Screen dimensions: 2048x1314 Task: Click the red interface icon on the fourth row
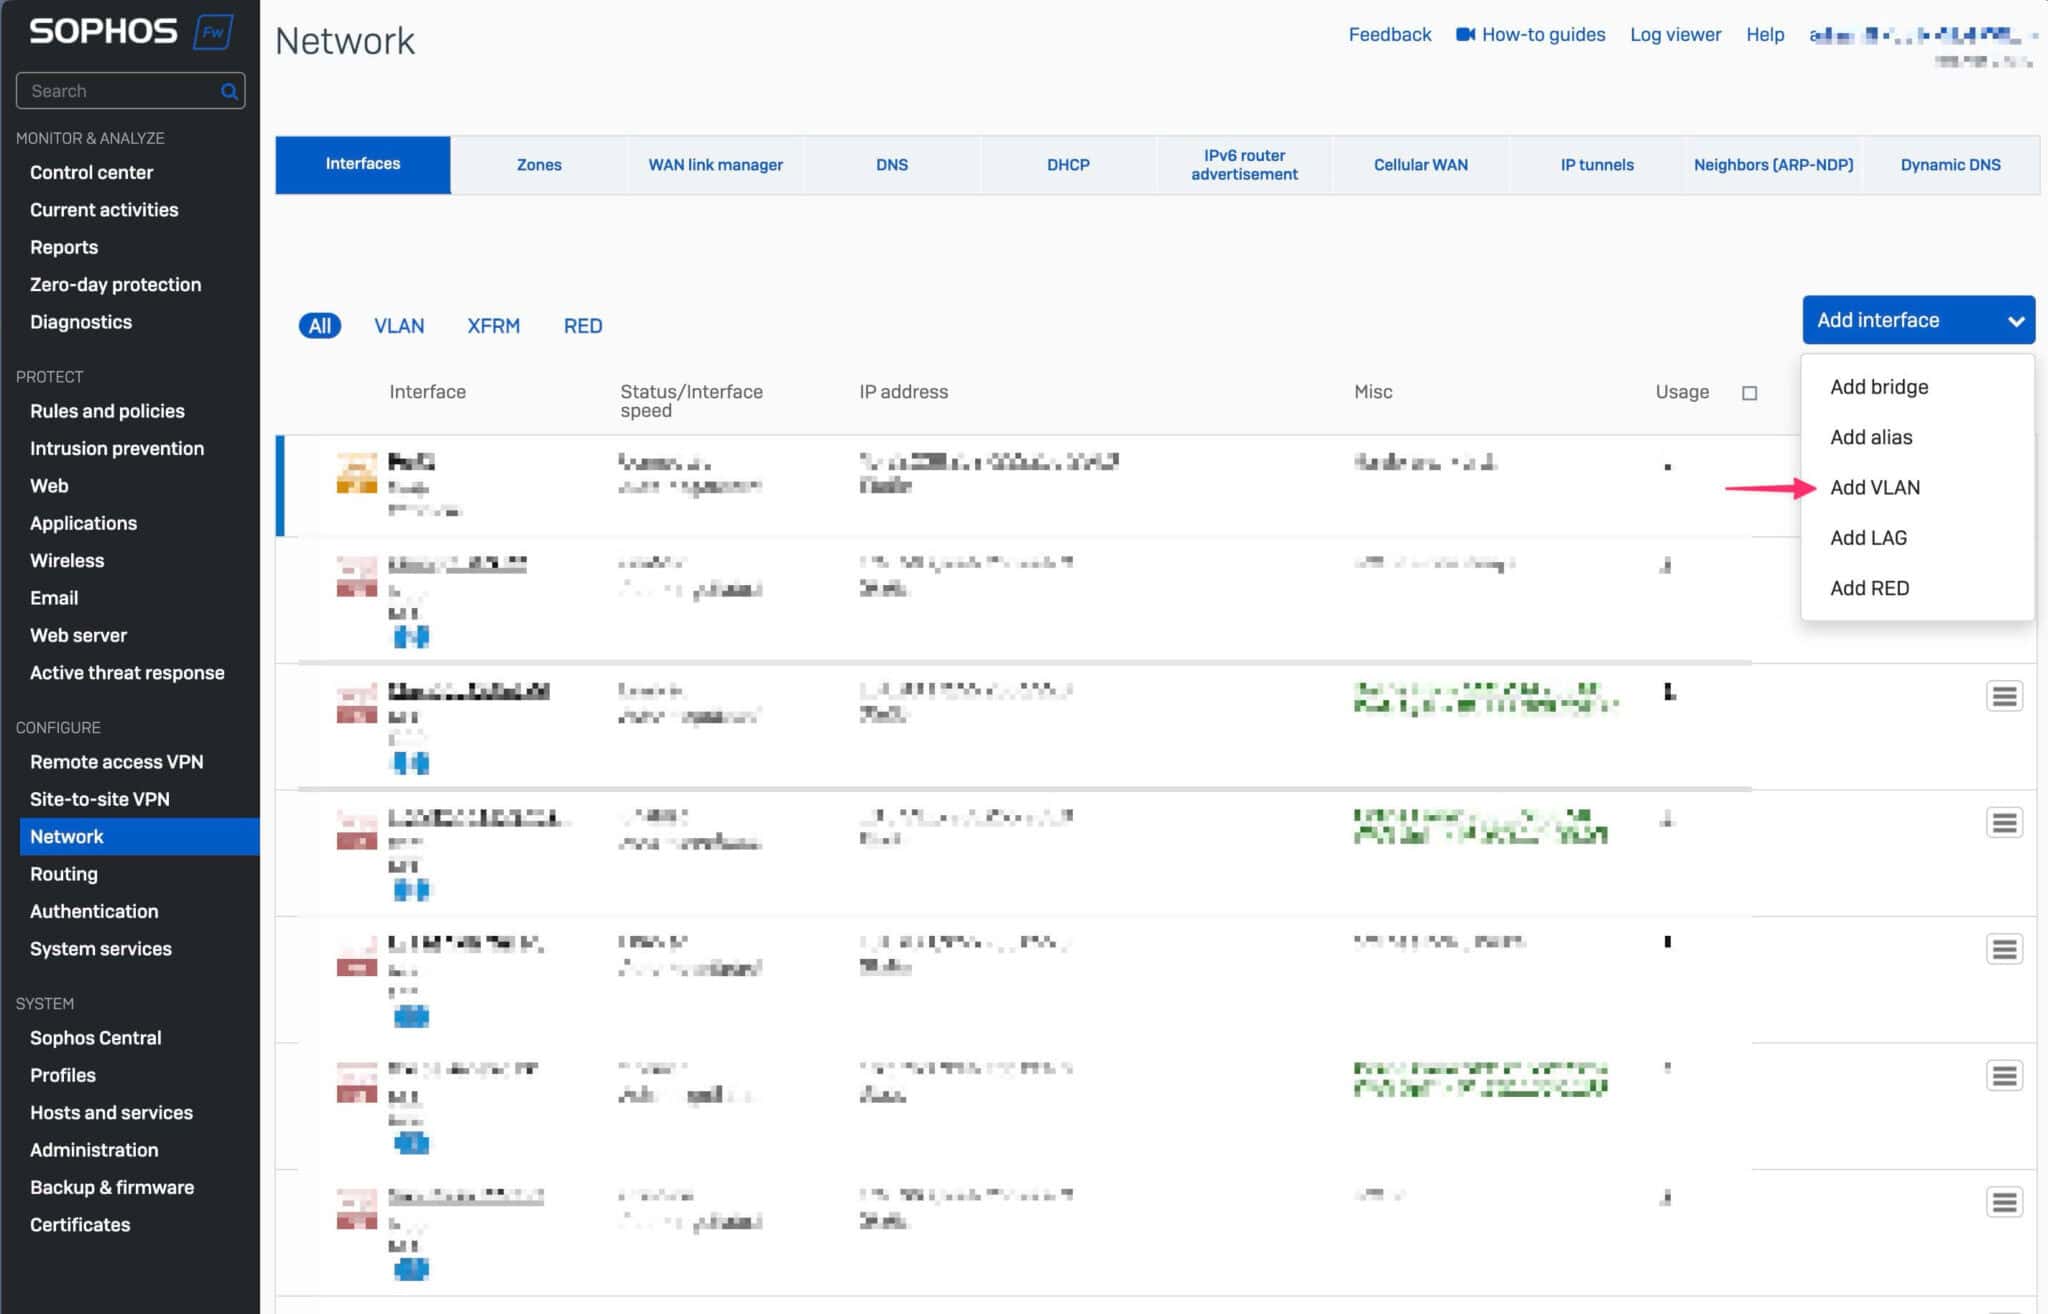click(357, 827)
